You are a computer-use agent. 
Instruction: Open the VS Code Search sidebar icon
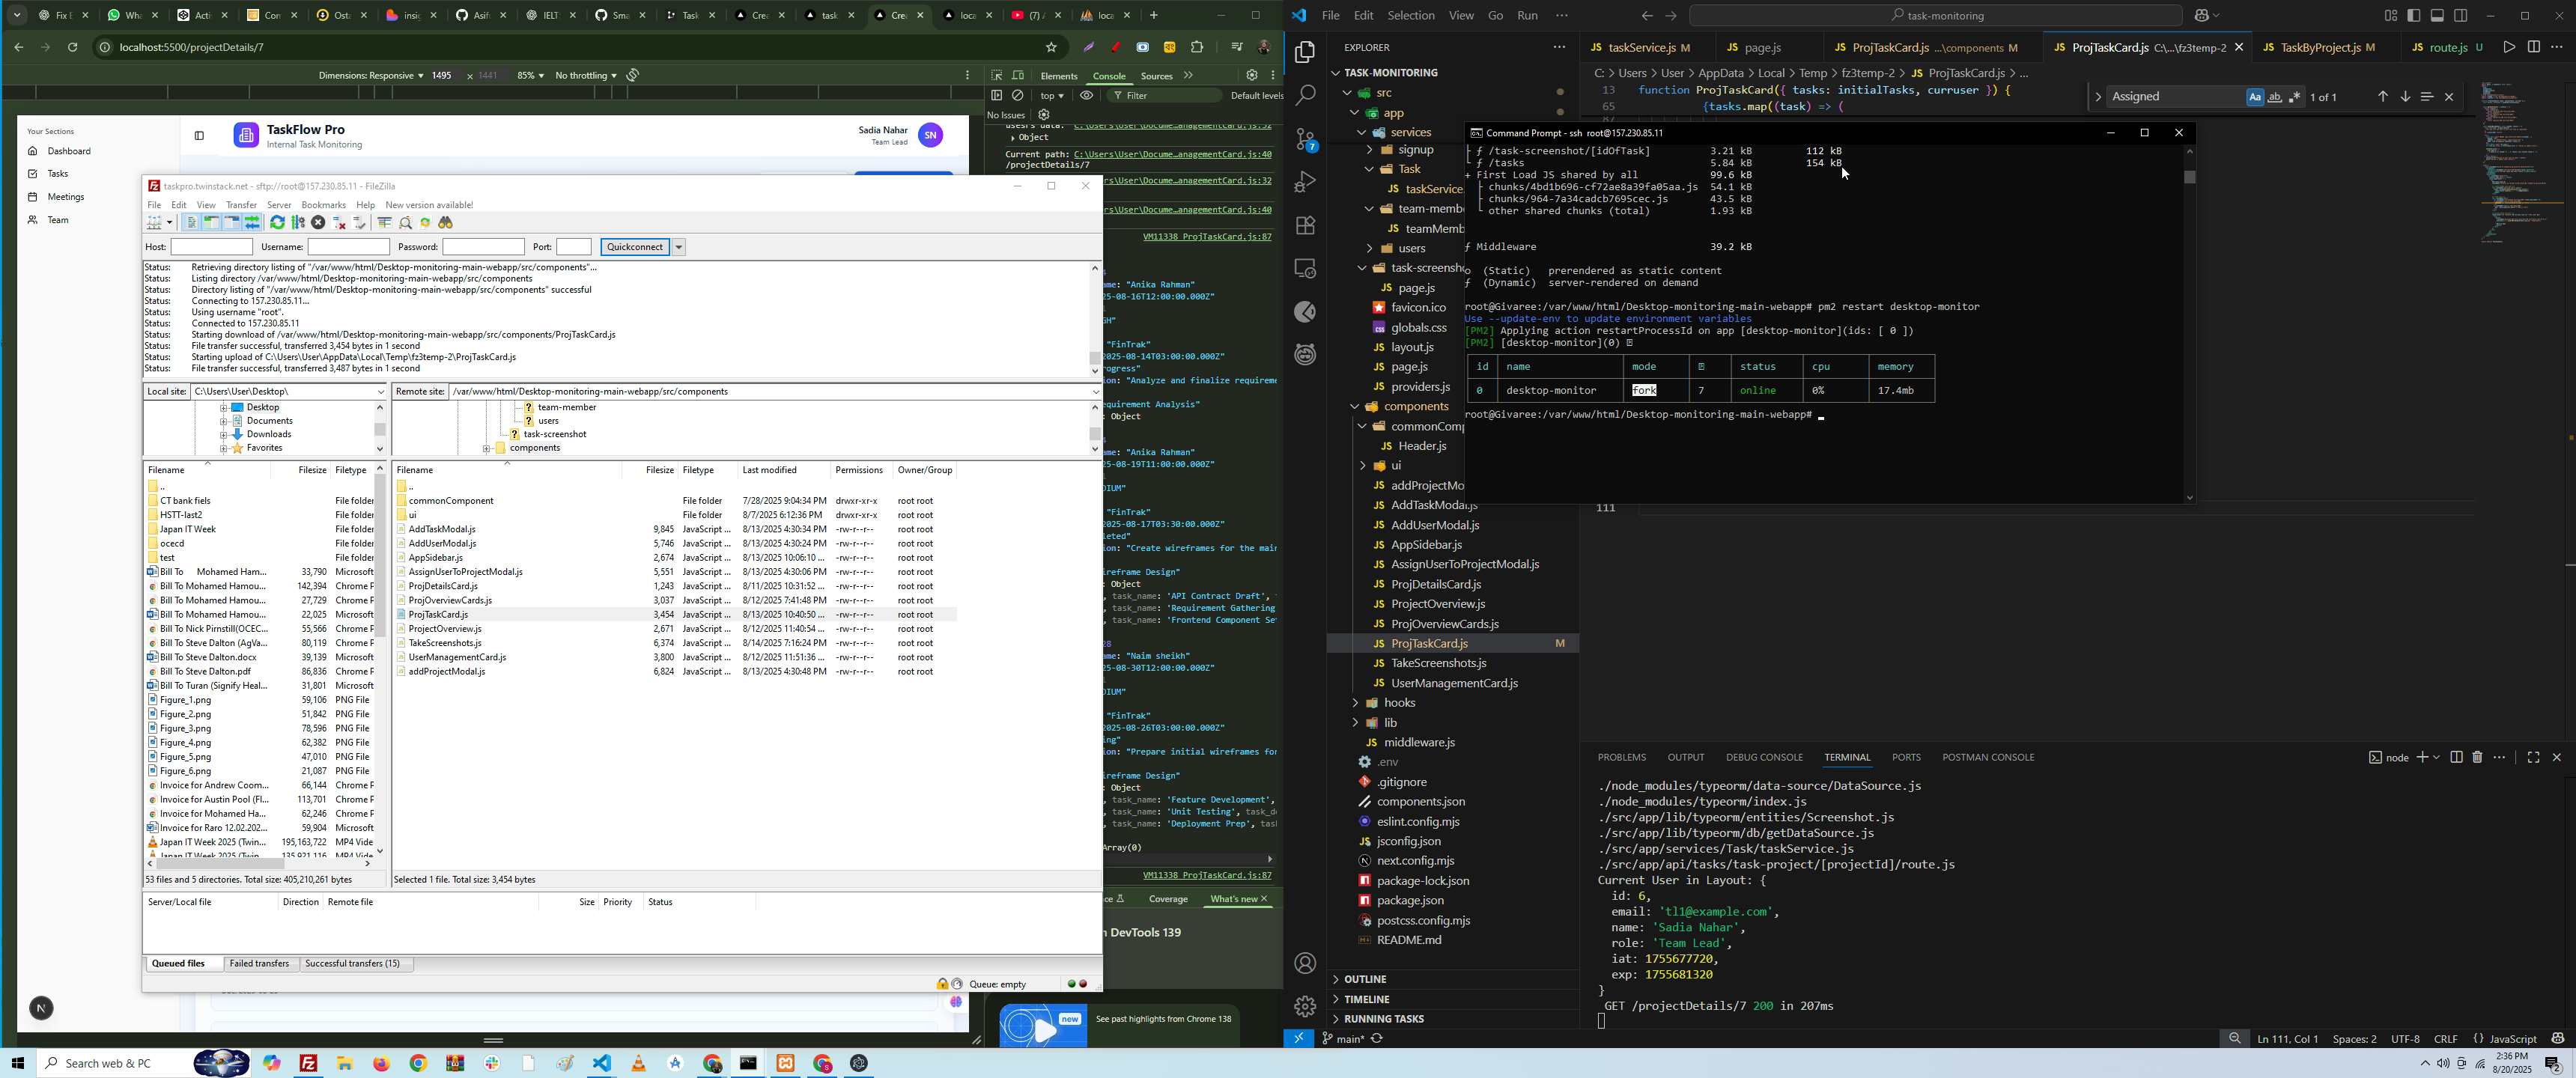click(1305, 96)
